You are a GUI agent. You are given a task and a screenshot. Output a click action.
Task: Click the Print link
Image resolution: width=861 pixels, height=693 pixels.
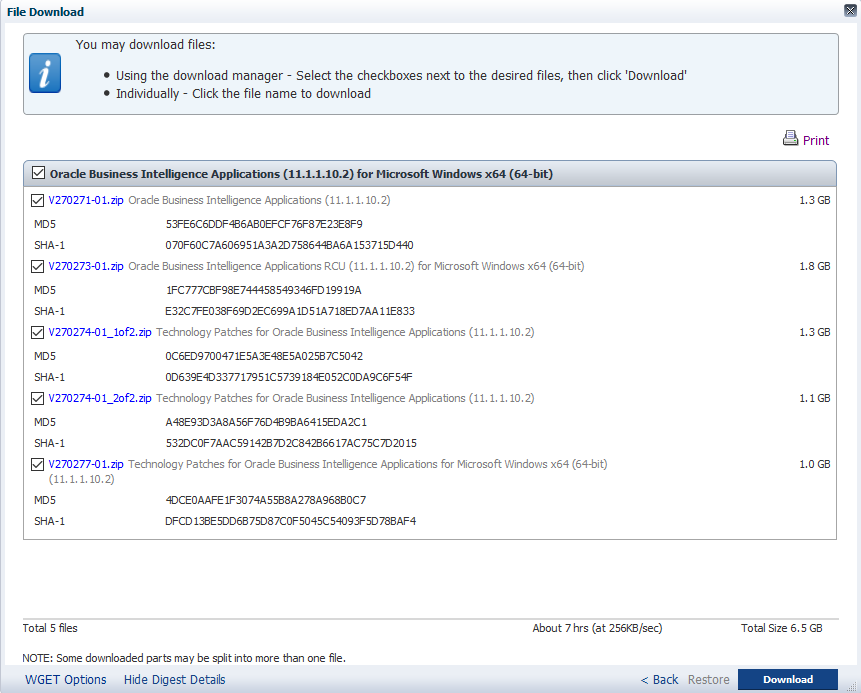tap(815, 141)
